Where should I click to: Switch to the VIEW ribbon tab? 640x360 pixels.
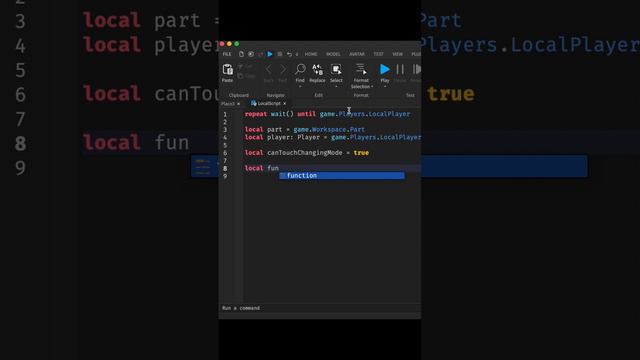(397, 54)
